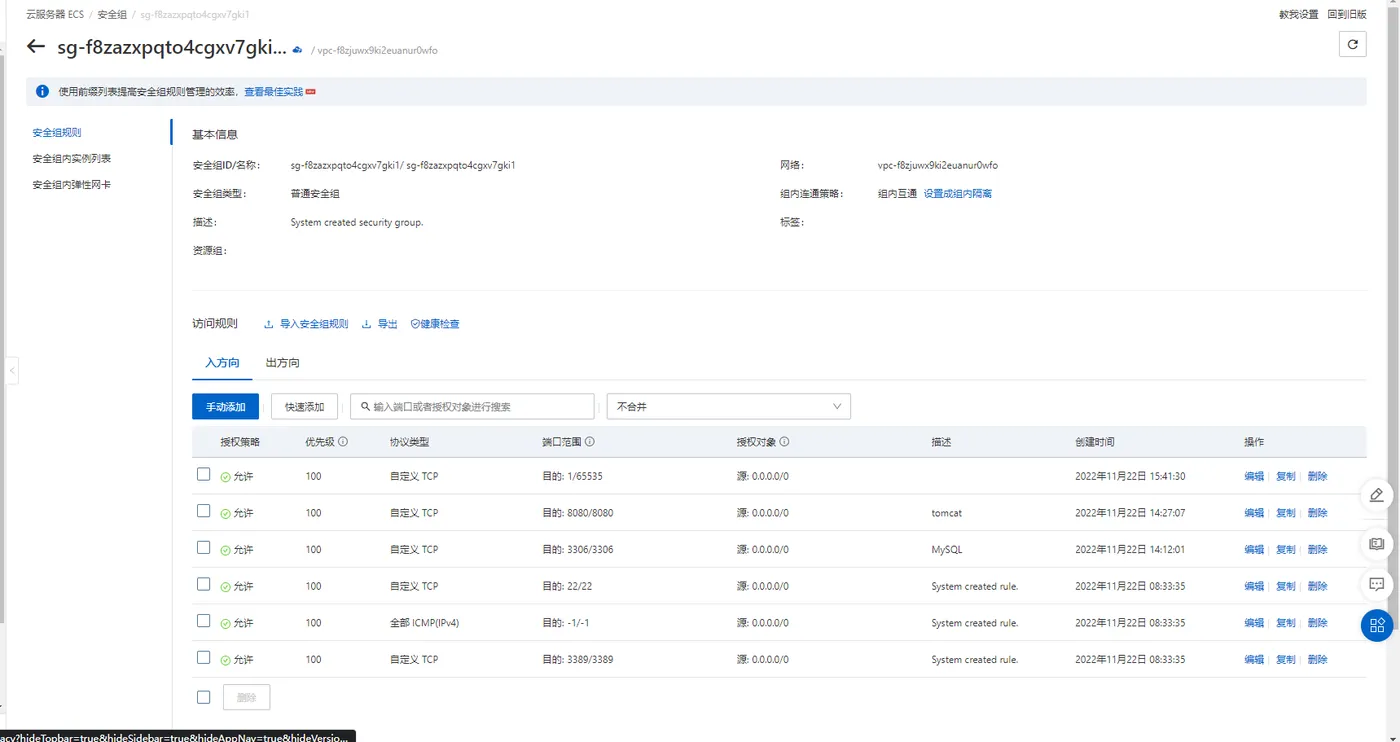Click 教我设置 at top right
This screenshot has width=1400, height=742.
coord(1299,15)
